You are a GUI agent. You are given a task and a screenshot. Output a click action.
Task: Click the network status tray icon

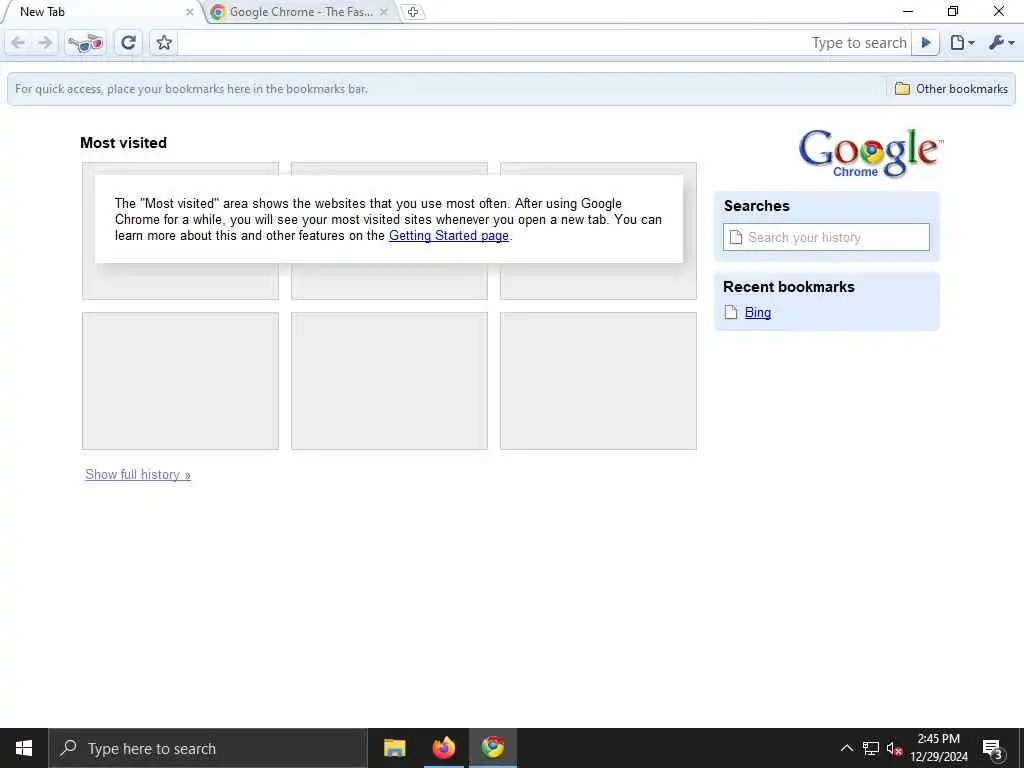tap(871, 748)
